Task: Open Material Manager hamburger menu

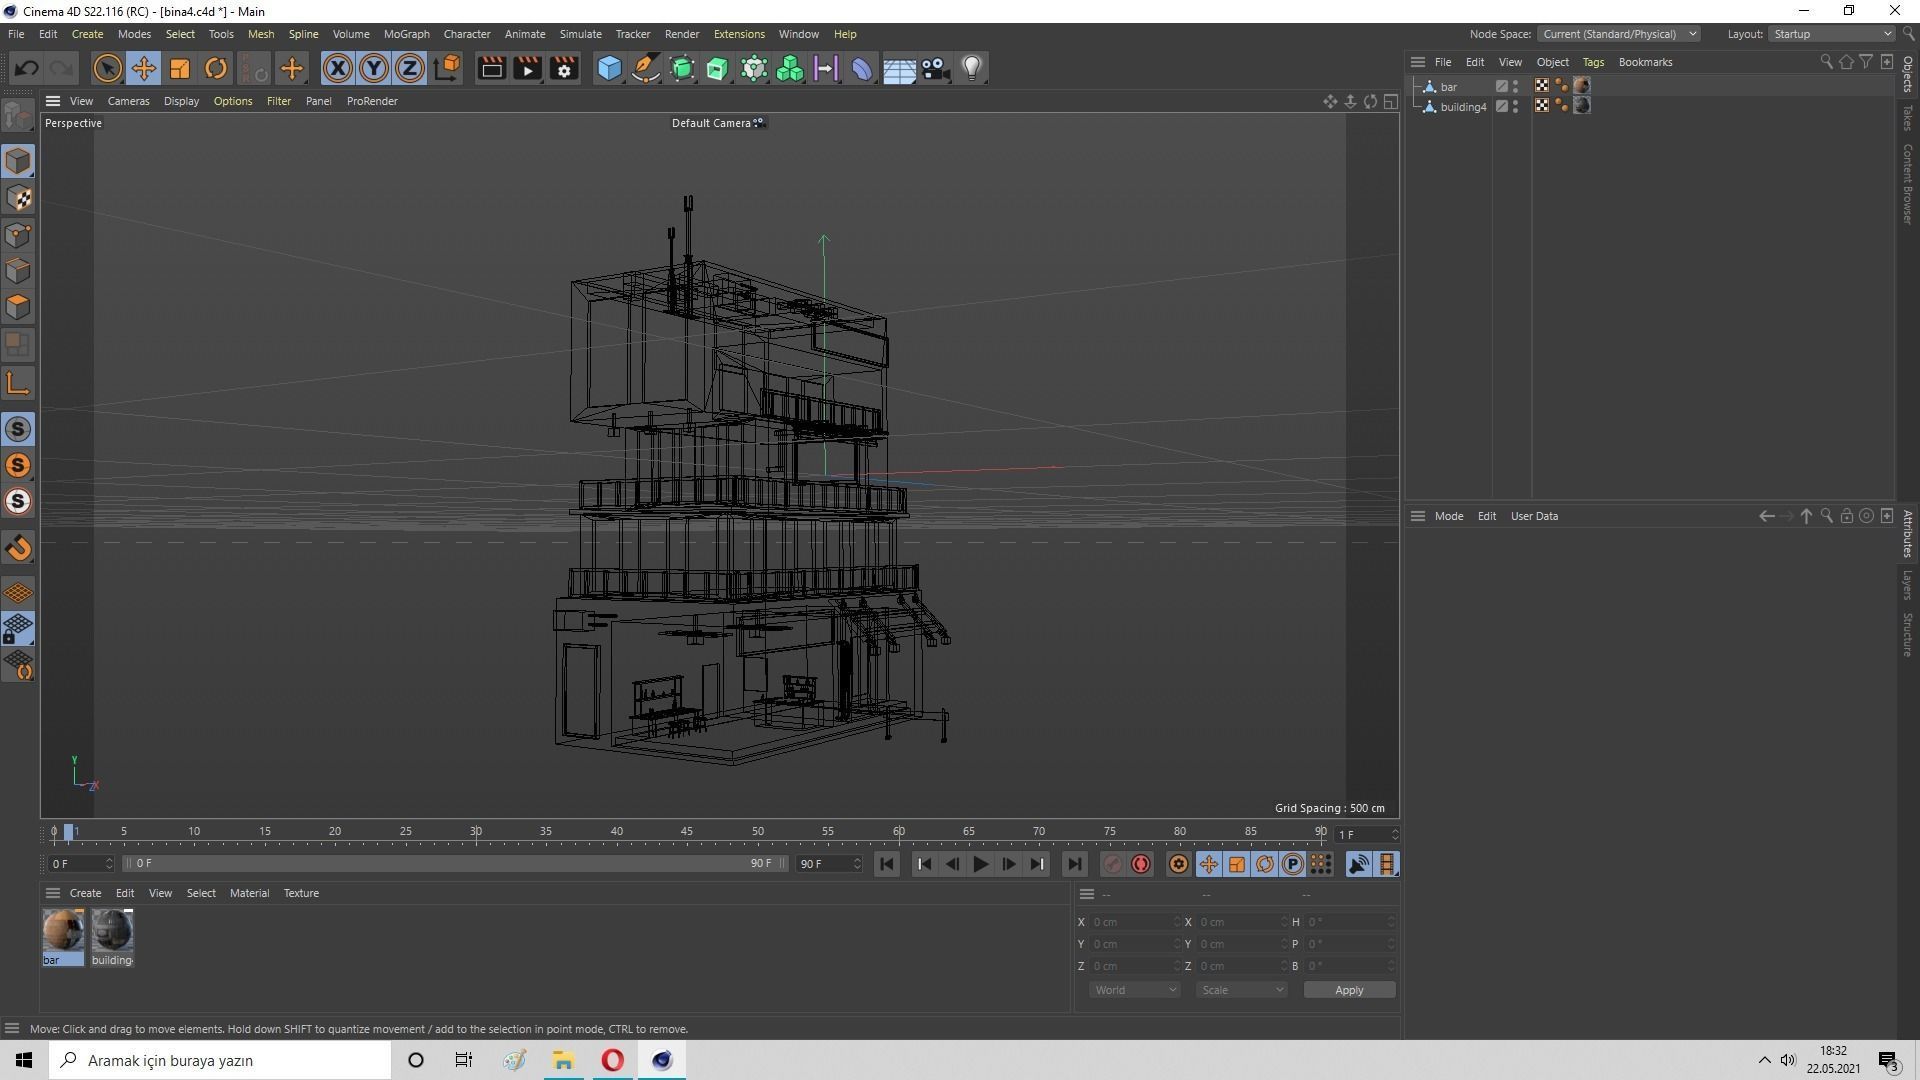Action: (53, 893)
